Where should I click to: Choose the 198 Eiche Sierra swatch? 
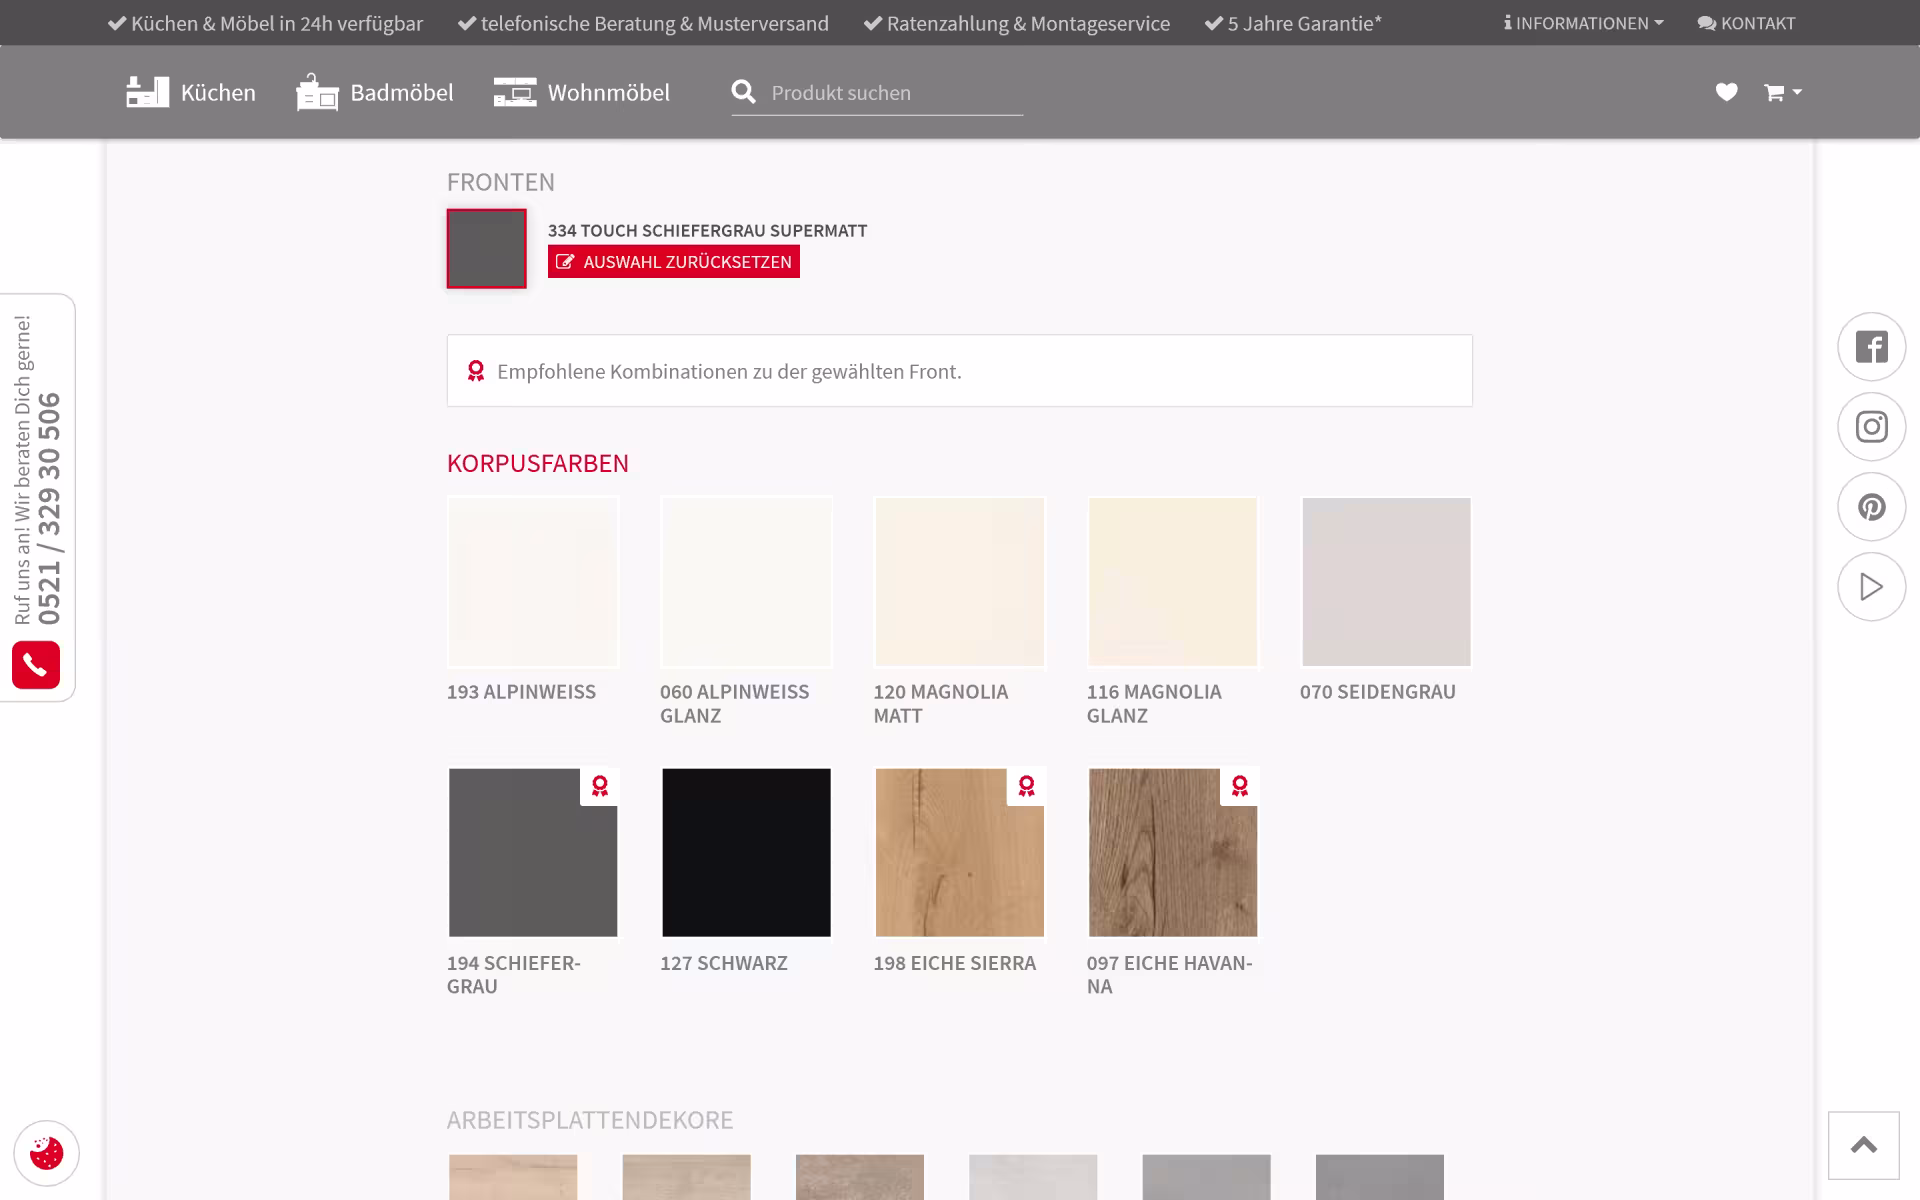[959, 853]
